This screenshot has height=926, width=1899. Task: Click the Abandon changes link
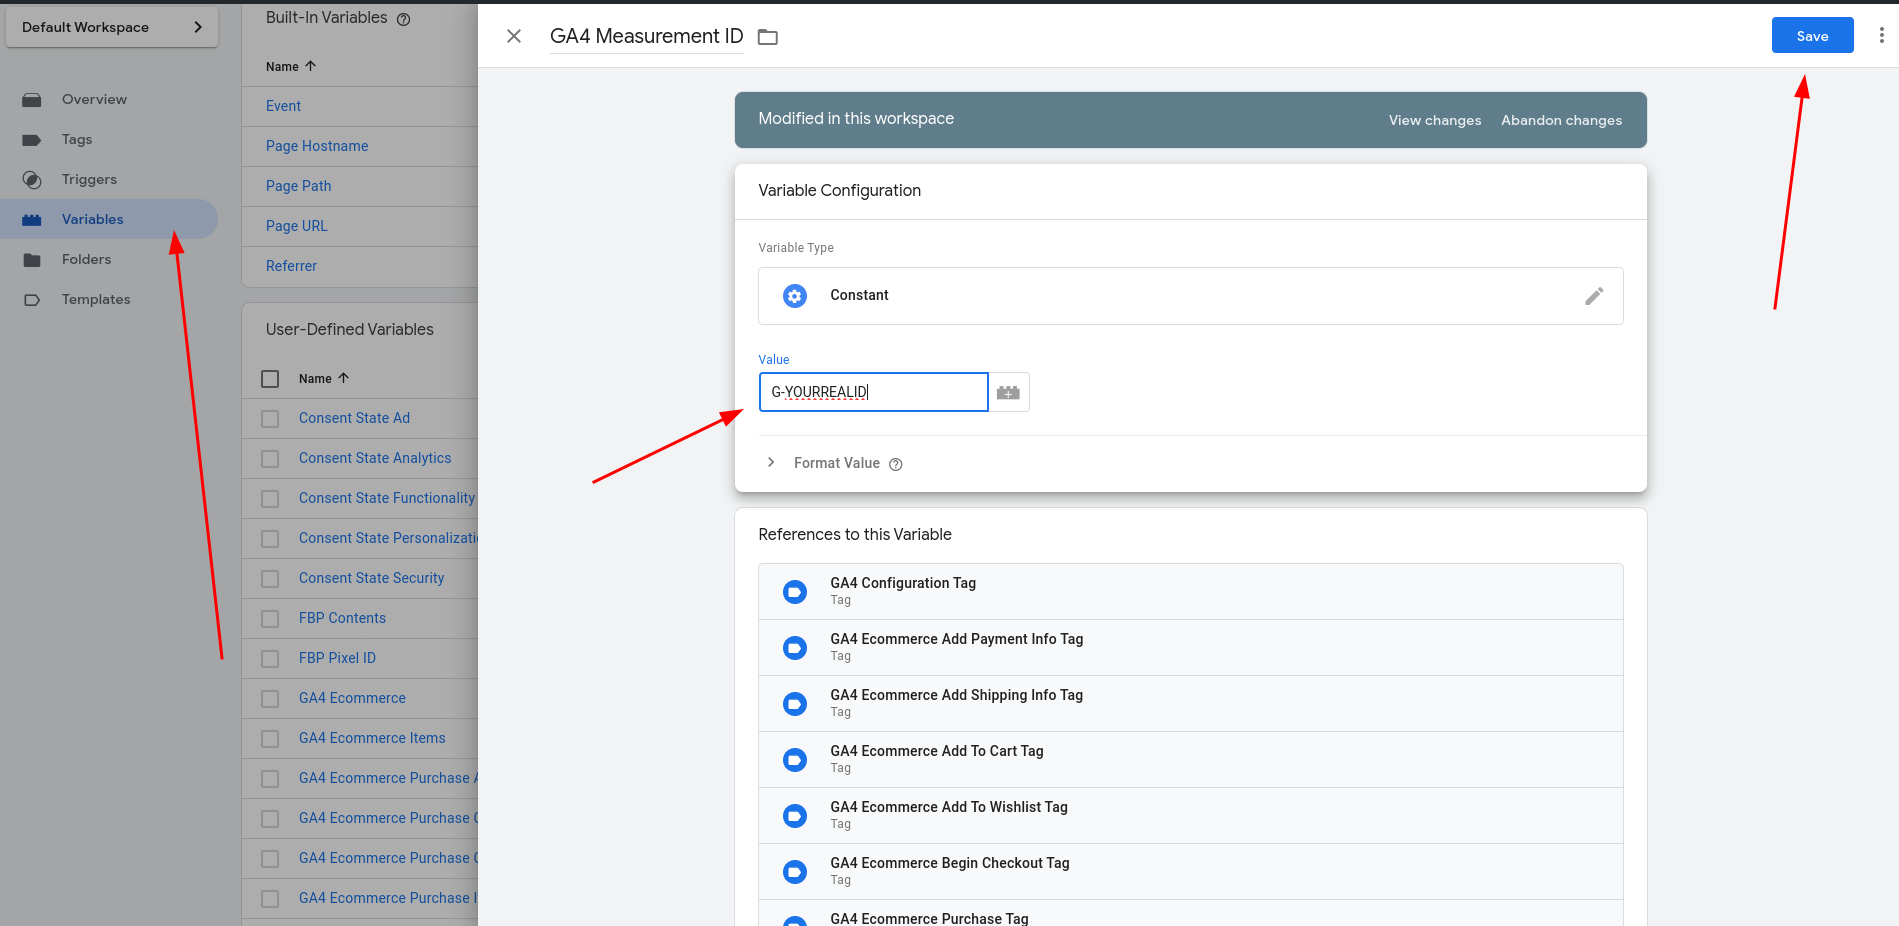pyautogui.click(x=1561, y=120)
